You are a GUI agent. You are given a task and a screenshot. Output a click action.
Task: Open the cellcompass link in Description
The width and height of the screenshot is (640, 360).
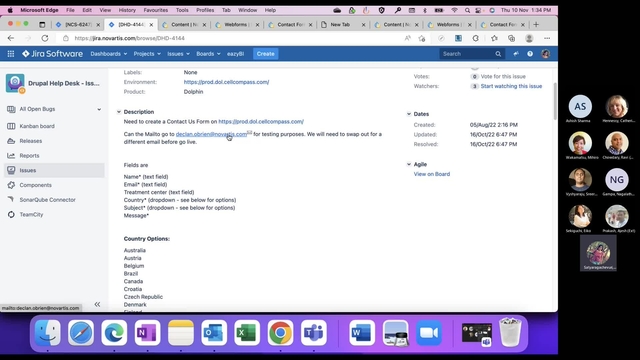click(x=261, y=122)
